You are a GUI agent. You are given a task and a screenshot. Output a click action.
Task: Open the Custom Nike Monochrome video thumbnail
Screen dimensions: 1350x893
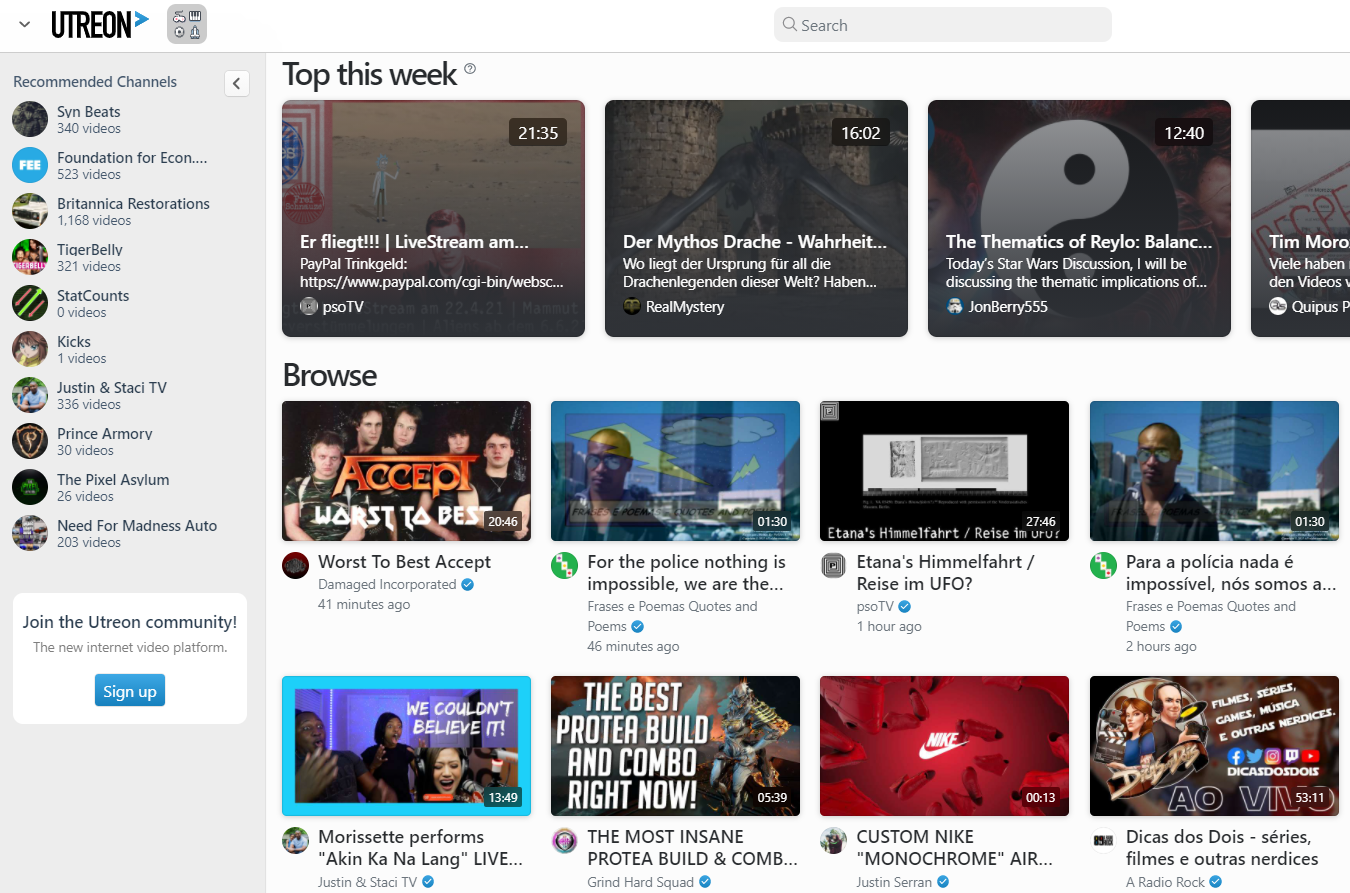[944, 746]
